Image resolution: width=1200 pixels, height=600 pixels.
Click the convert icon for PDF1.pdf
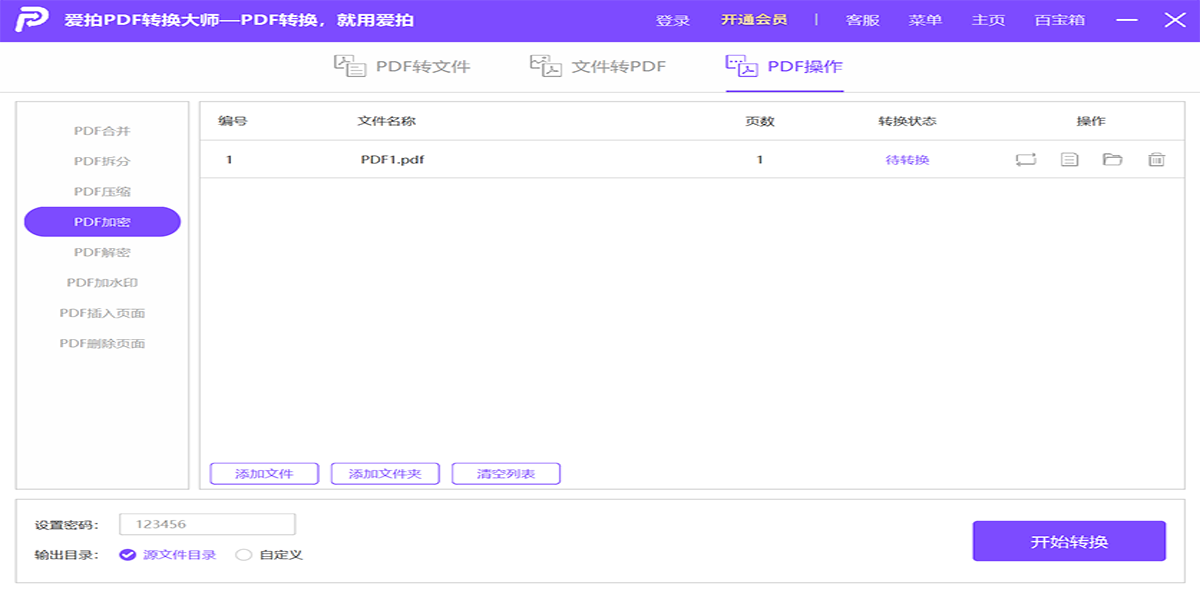coord(1025,159)
